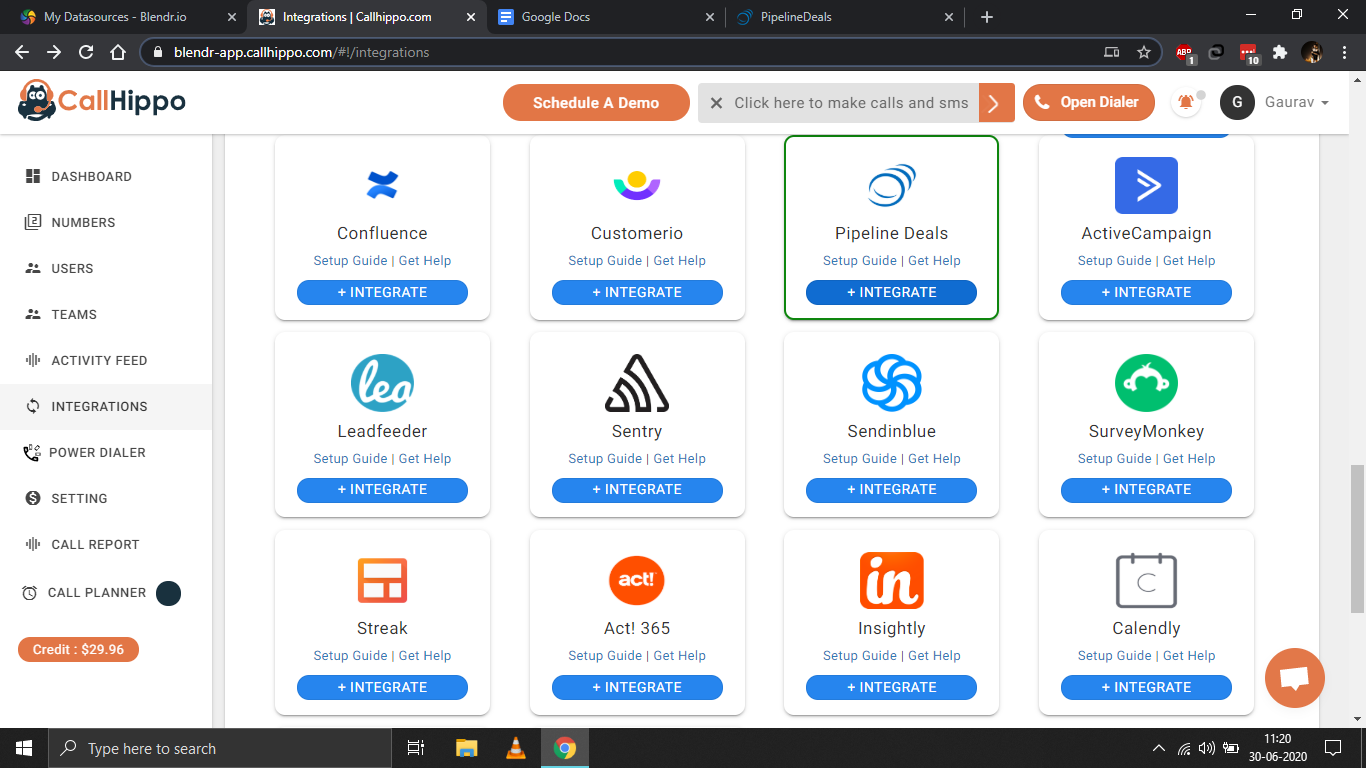Integrate Sendinblue
Image resolution: width=1366 pixels, height=768 pixels.
point(891,489)
